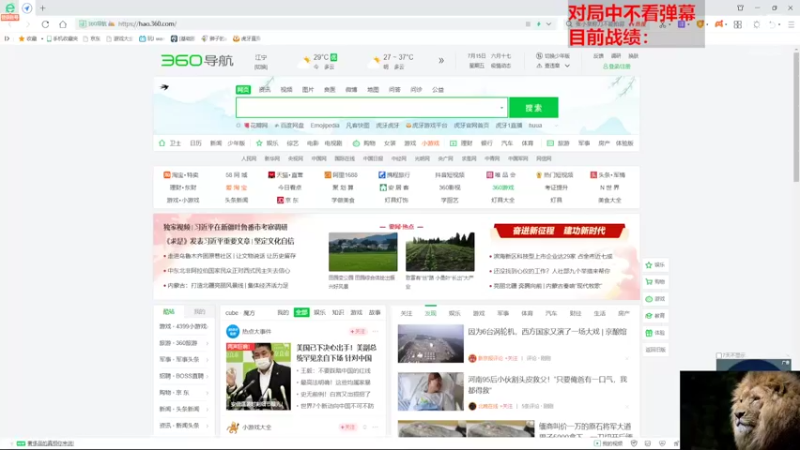Click the 娱乐 star icon in right sidebar
This screenshot has height=450, width=800.
click(649, 265)
